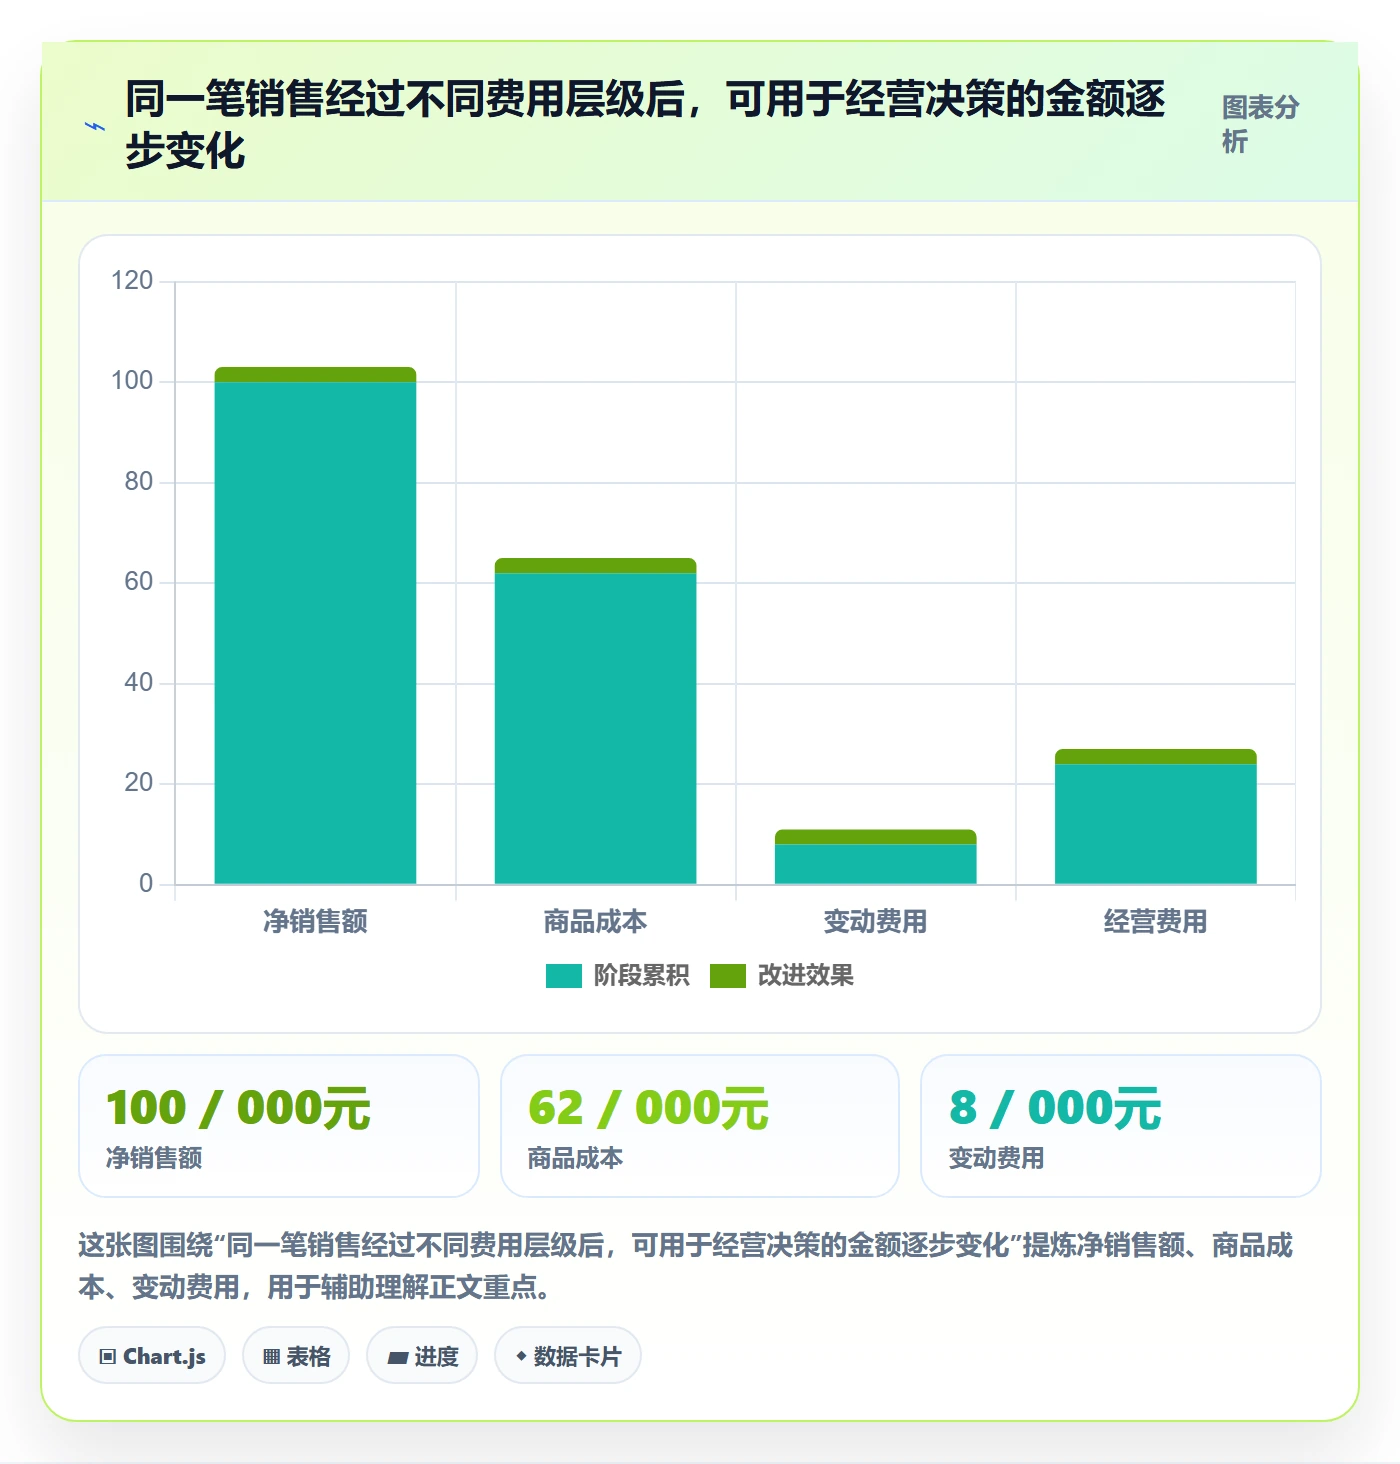Viewport: 1400px width, 1464px height.
Task: Click the green top segment of 净销售额 bar
Action: click(315, 375)
